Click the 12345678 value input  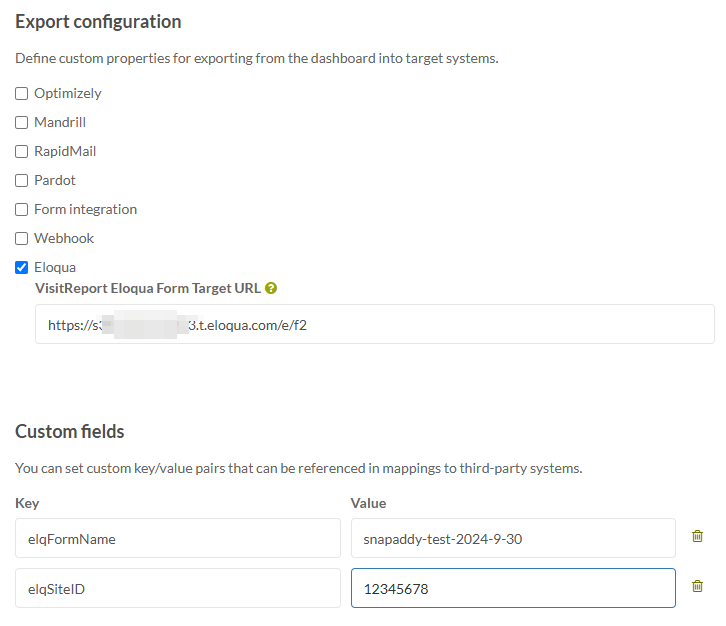coord(513,588)
